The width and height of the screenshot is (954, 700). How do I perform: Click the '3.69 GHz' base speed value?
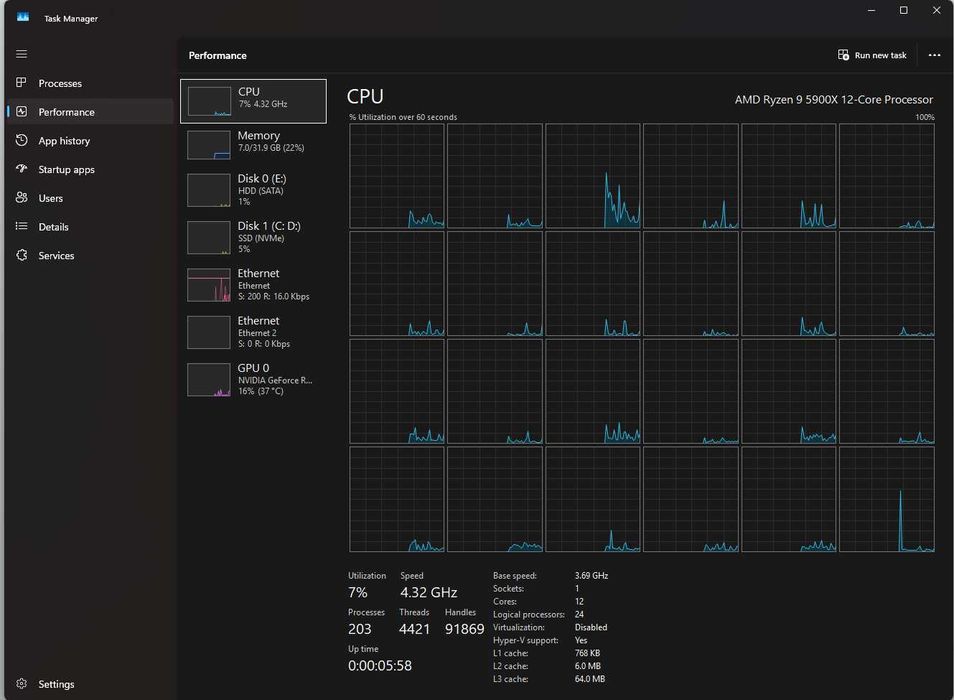pos(591,575)
